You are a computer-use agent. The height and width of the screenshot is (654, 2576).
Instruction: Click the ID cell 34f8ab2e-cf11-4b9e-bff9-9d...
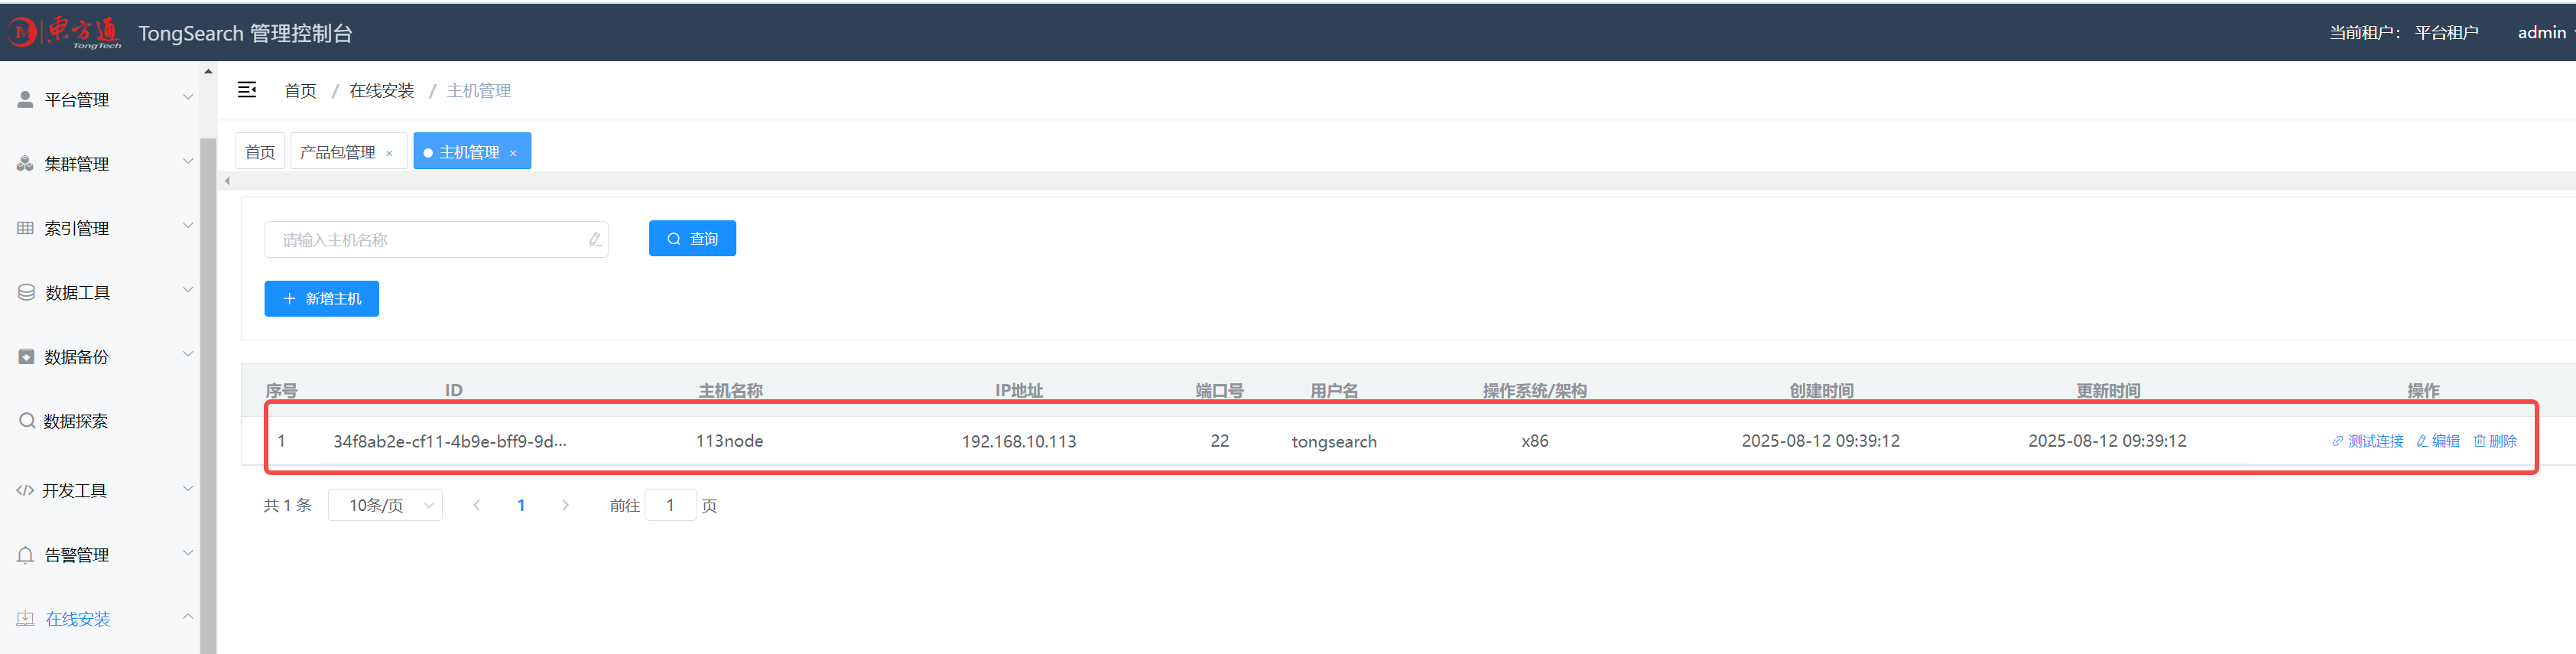450,441
